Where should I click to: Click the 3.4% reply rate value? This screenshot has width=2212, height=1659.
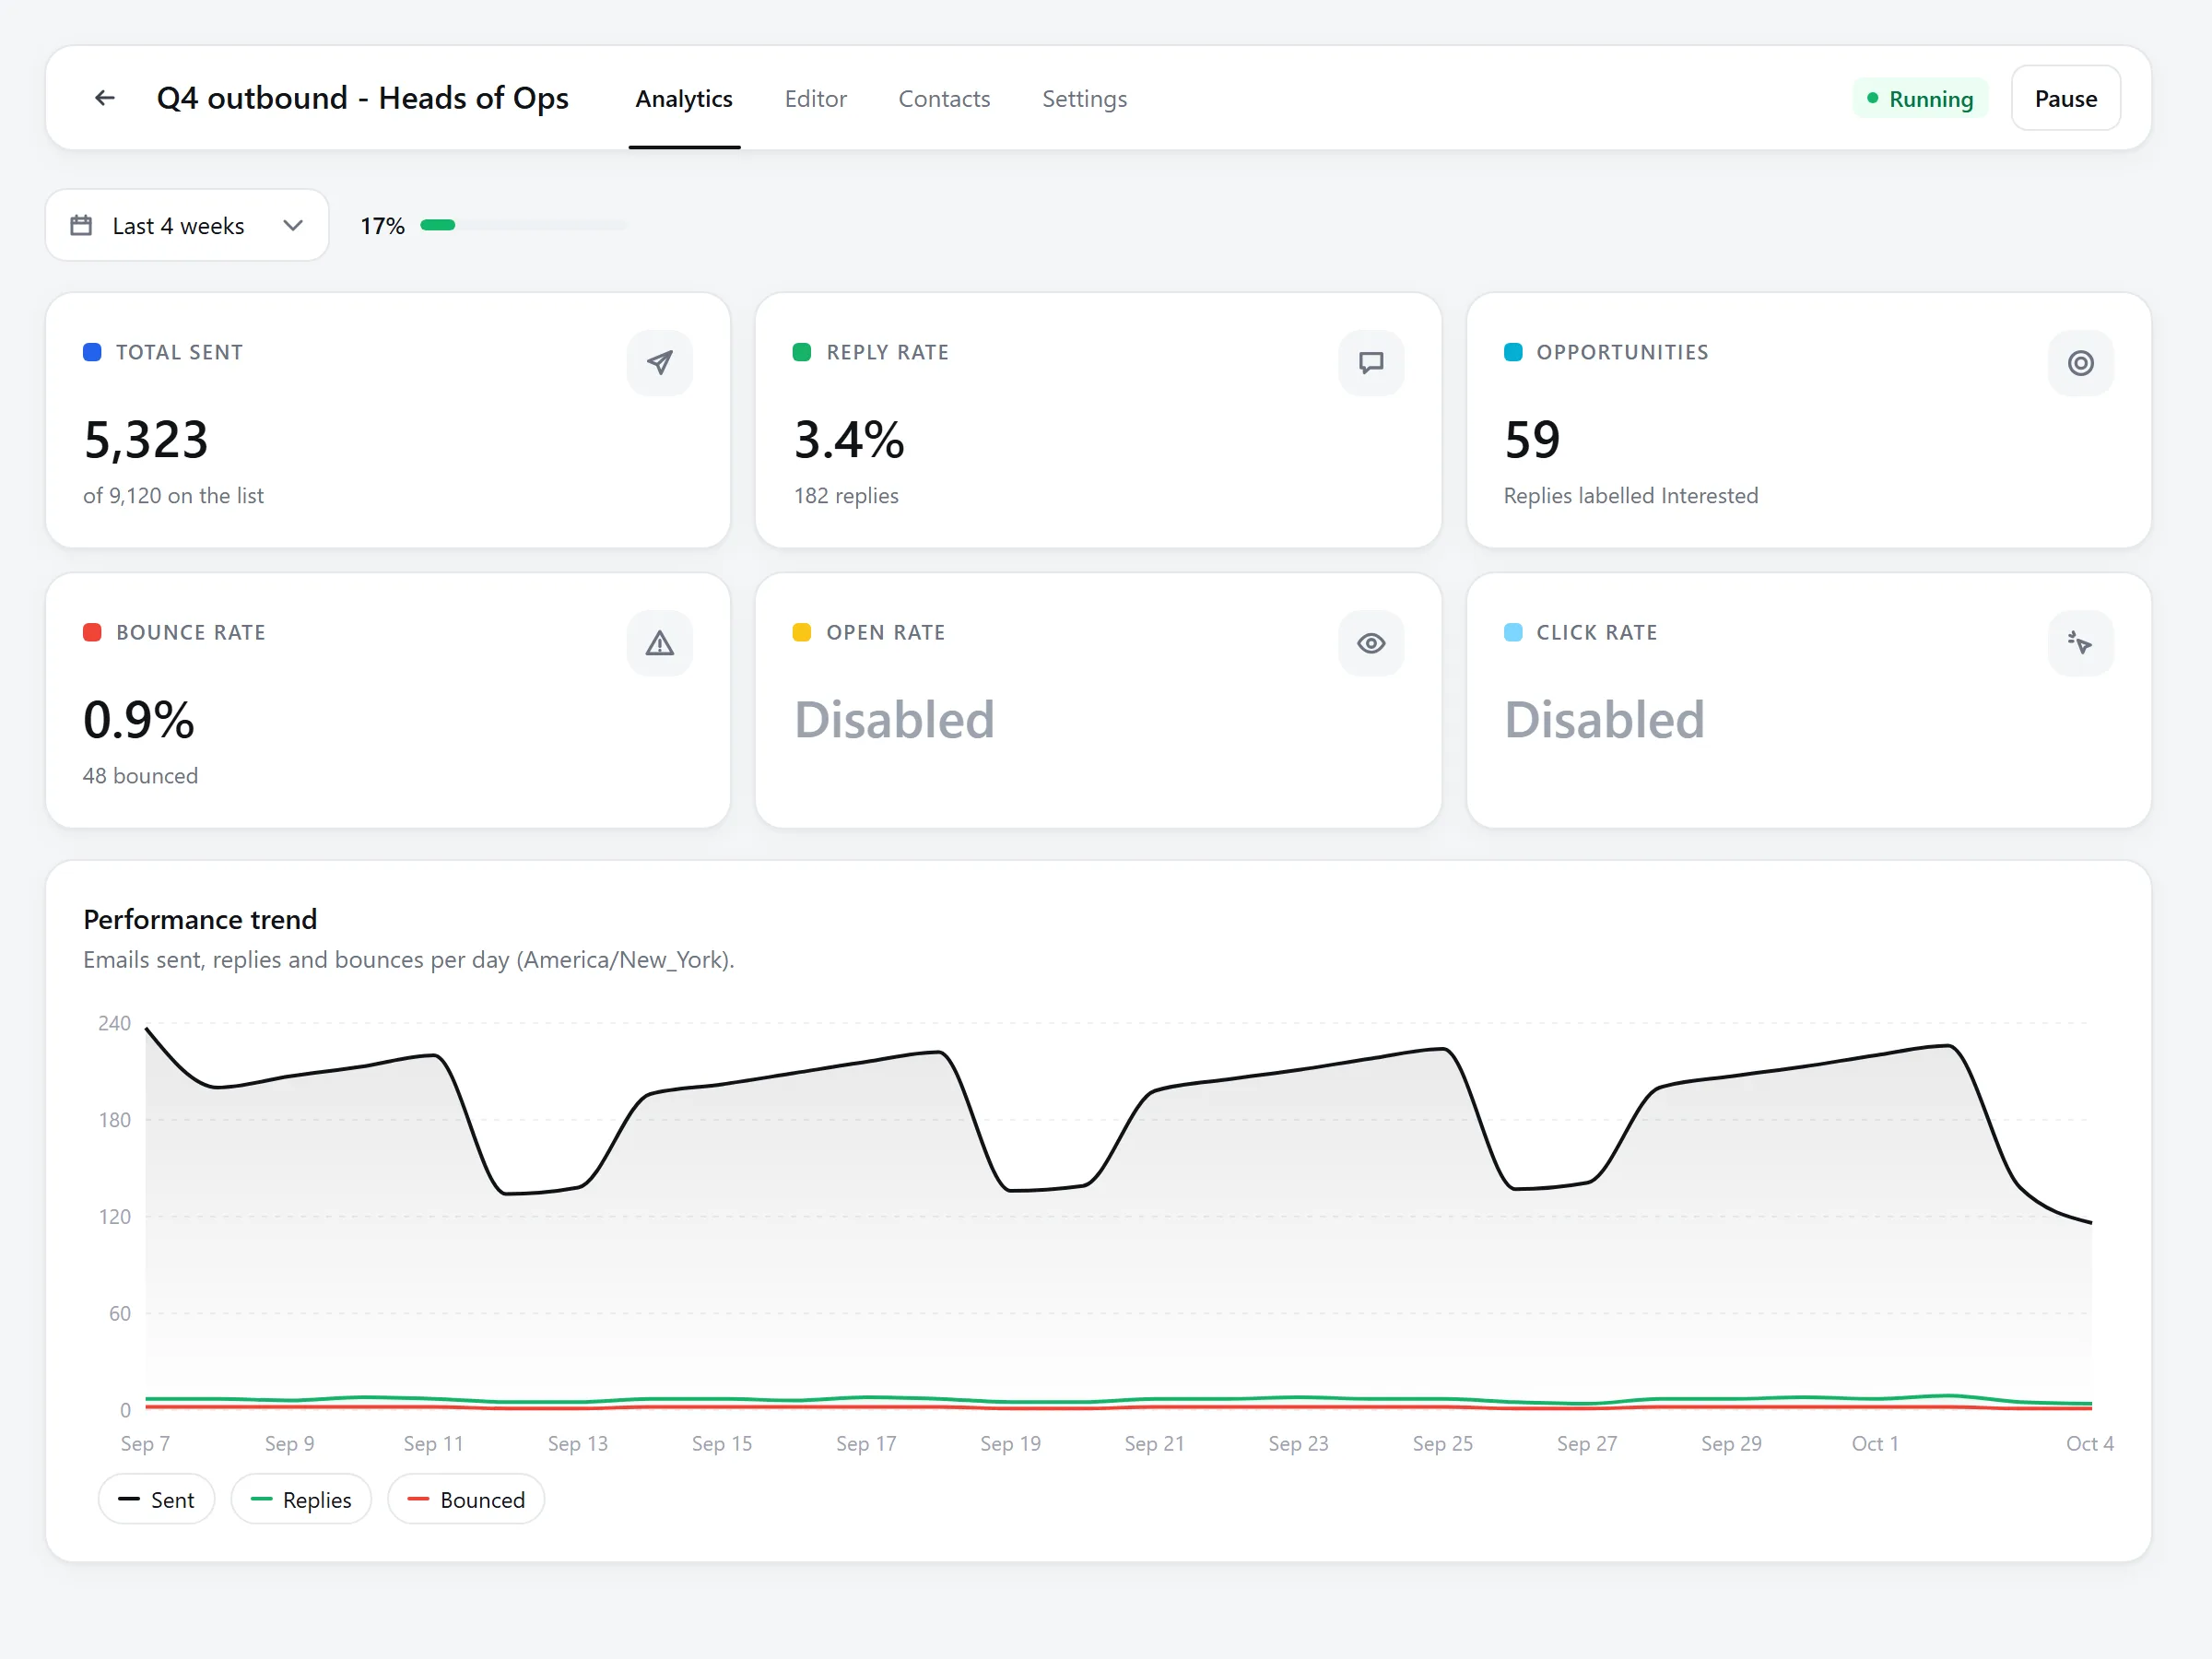click(x=849, y=440)
